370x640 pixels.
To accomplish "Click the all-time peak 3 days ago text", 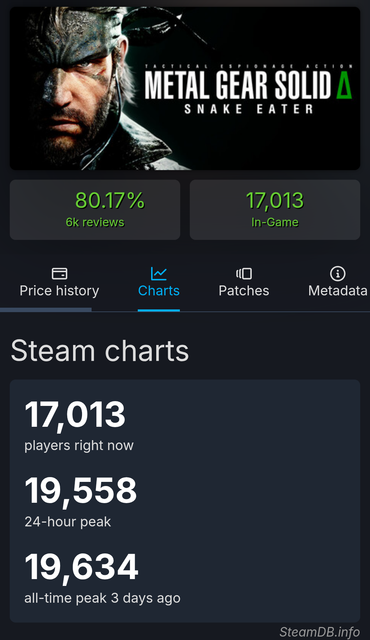I will 102,598.
